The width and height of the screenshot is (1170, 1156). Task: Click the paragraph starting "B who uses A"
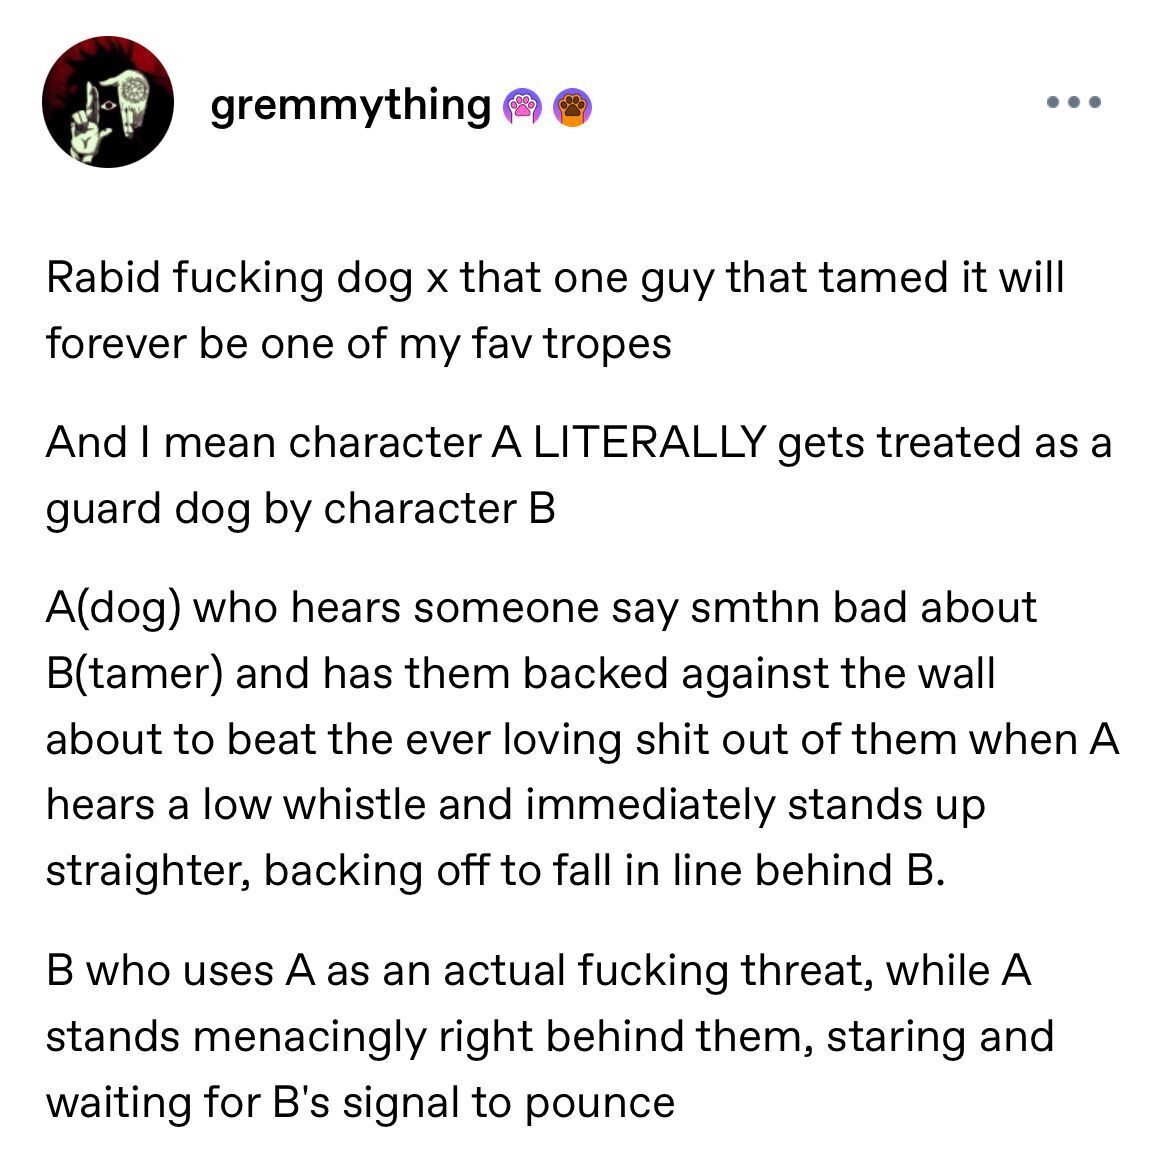pos(549,1036)
